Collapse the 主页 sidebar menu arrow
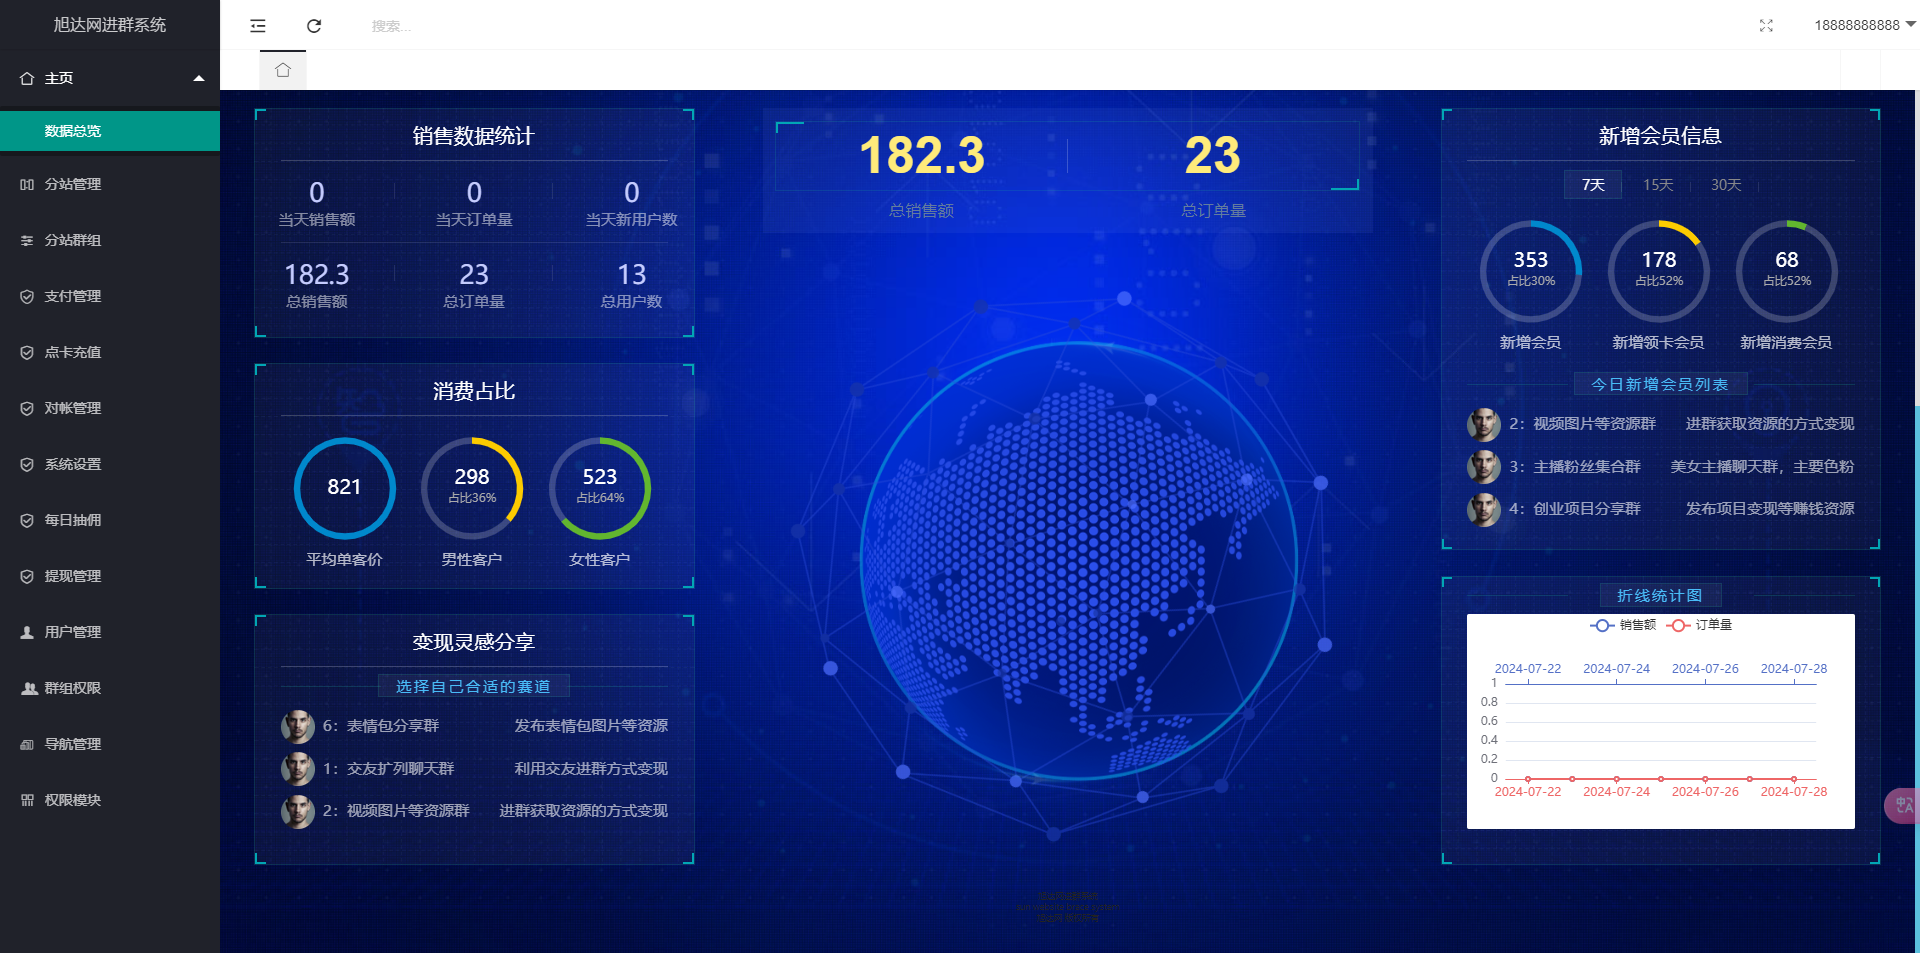The height and width of the screenshot is (953, 1920). coord(199,78)
